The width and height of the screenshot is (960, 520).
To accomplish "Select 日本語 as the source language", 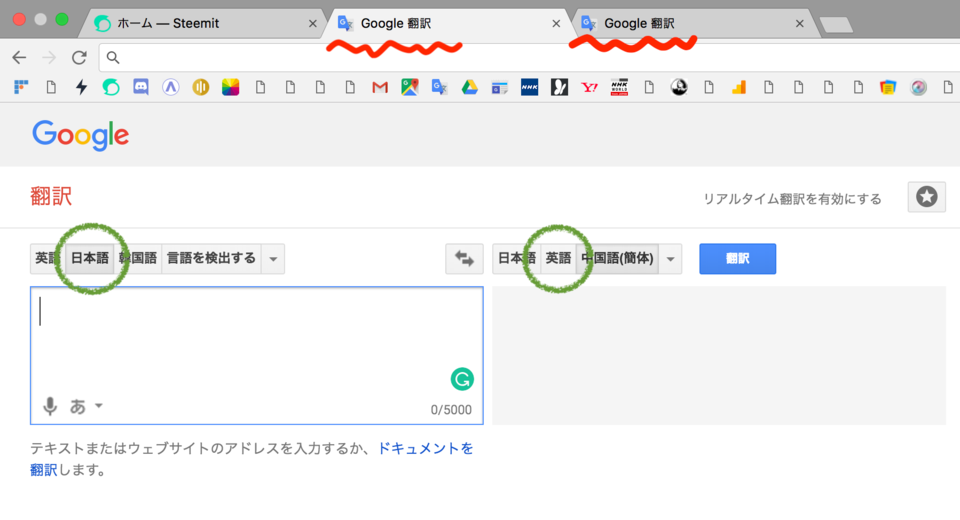I will (89, 258).
